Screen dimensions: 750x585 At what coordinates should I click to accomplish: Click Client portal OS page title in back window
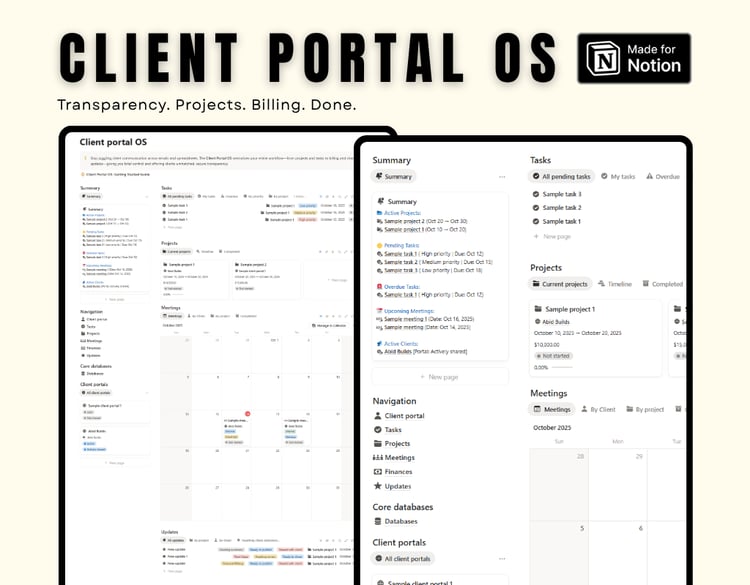(113, 142)
